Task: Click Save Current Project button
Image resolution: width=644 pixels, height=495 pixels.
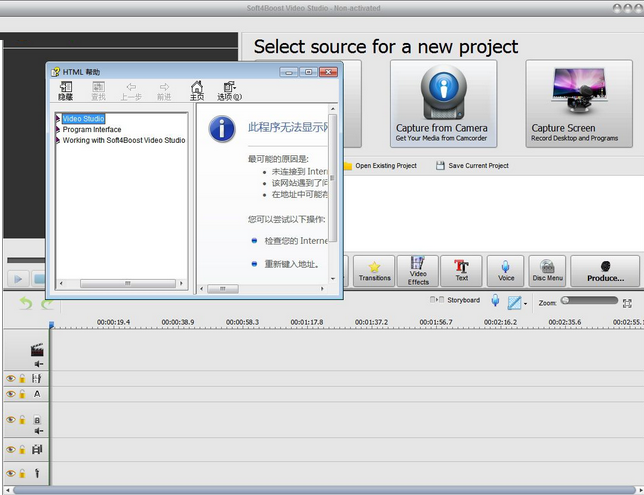Action: (x=472, y=166)
